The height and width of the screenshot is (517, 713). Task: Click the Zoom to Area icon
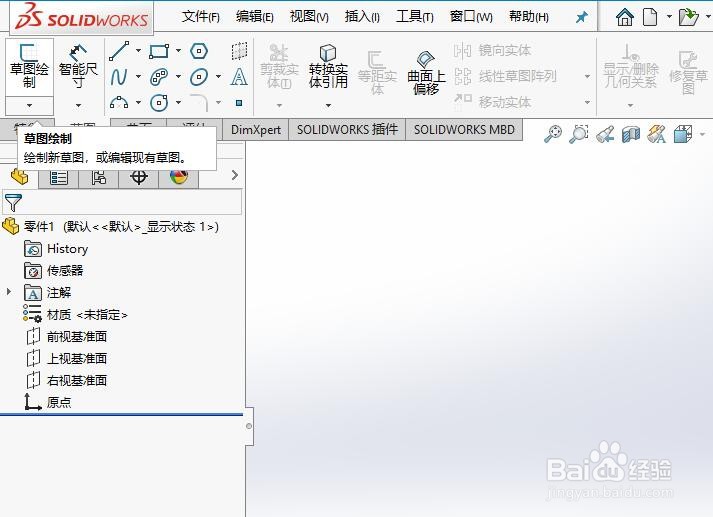click(x=579, y=134)
